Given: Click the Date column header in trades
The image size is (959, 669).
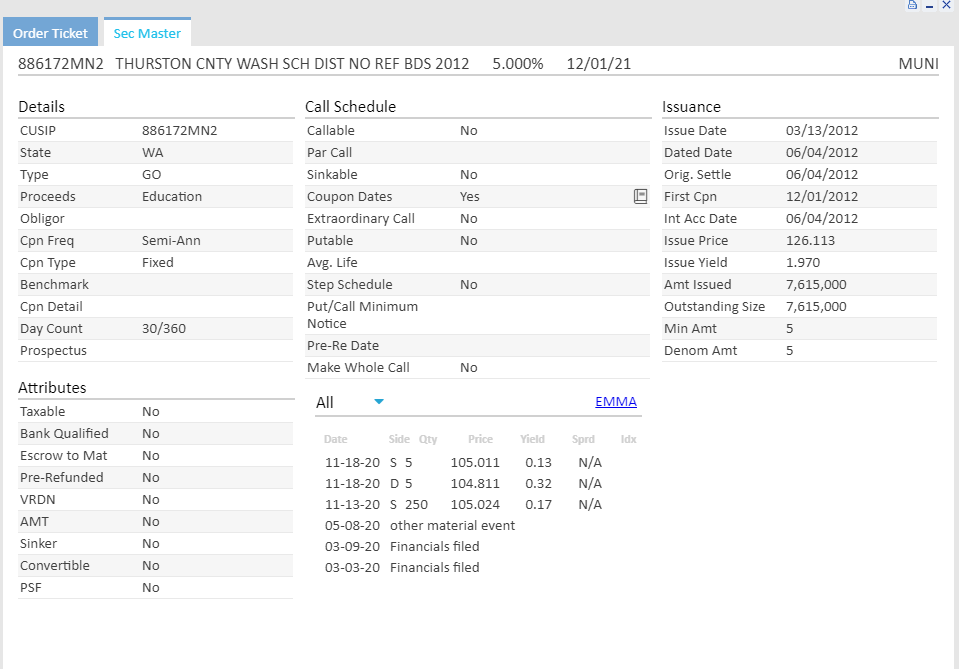Looking at the screenshot, I should pyautogui.click(x=336, y=439).
